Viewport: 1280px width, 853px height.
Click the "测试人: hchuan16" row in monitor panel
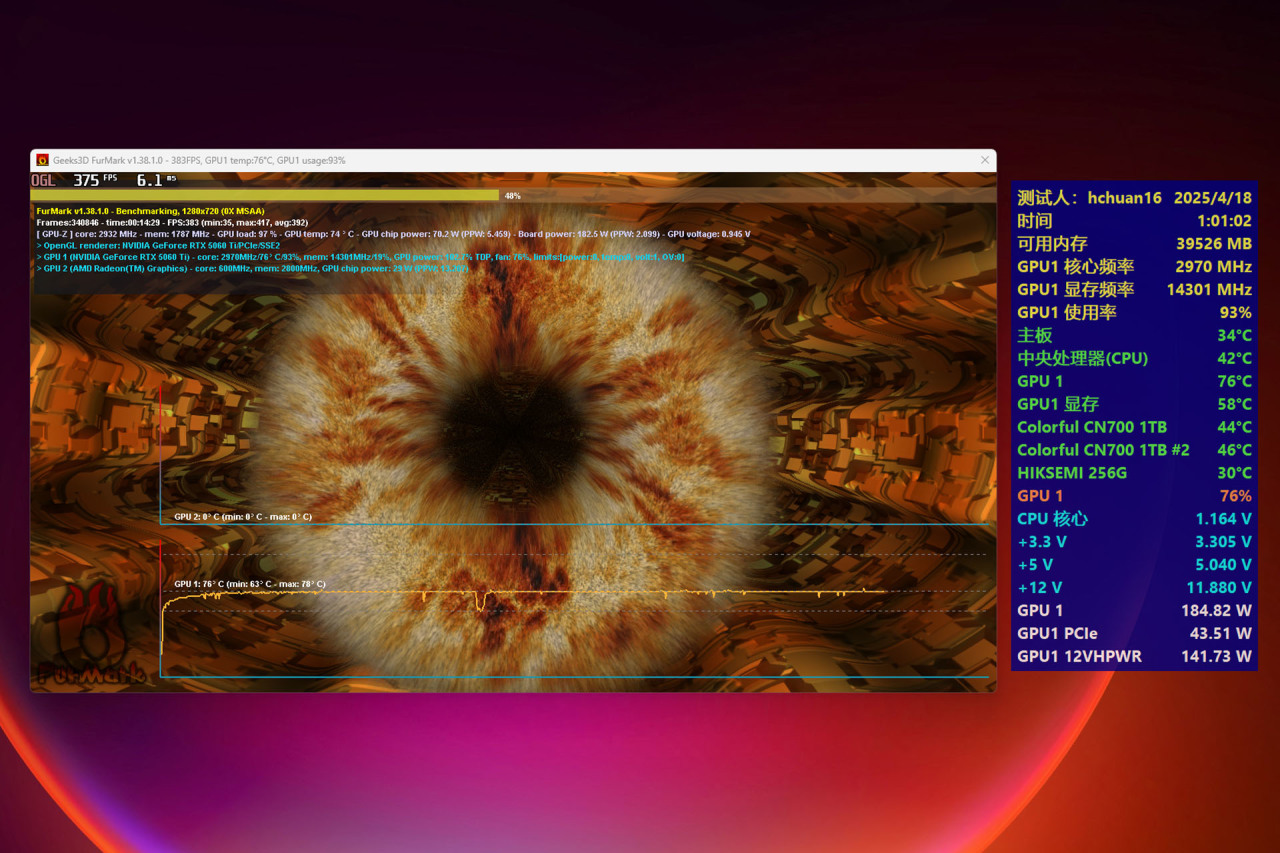1134,198
